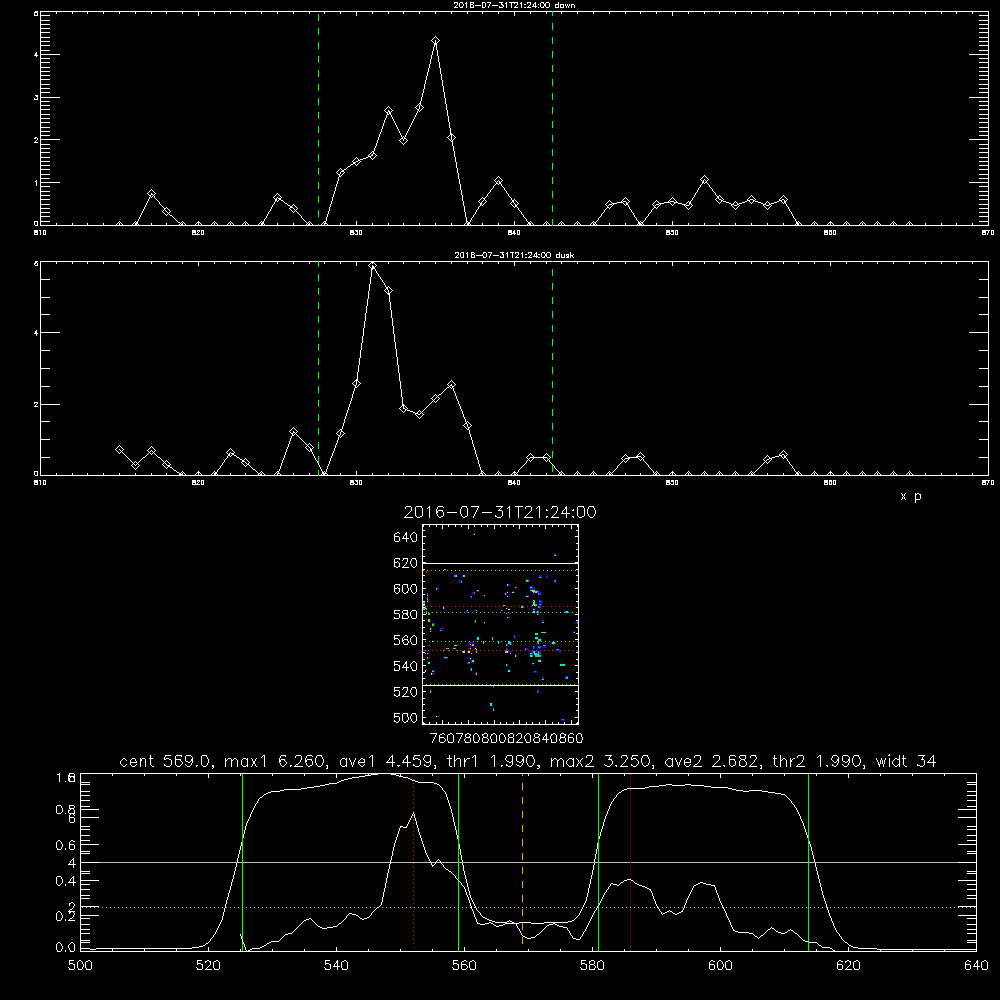The height and width of the screenshot is (1000, 1000).
Task: Click the y-axis label 560 of scatter image
Action: 405,640
